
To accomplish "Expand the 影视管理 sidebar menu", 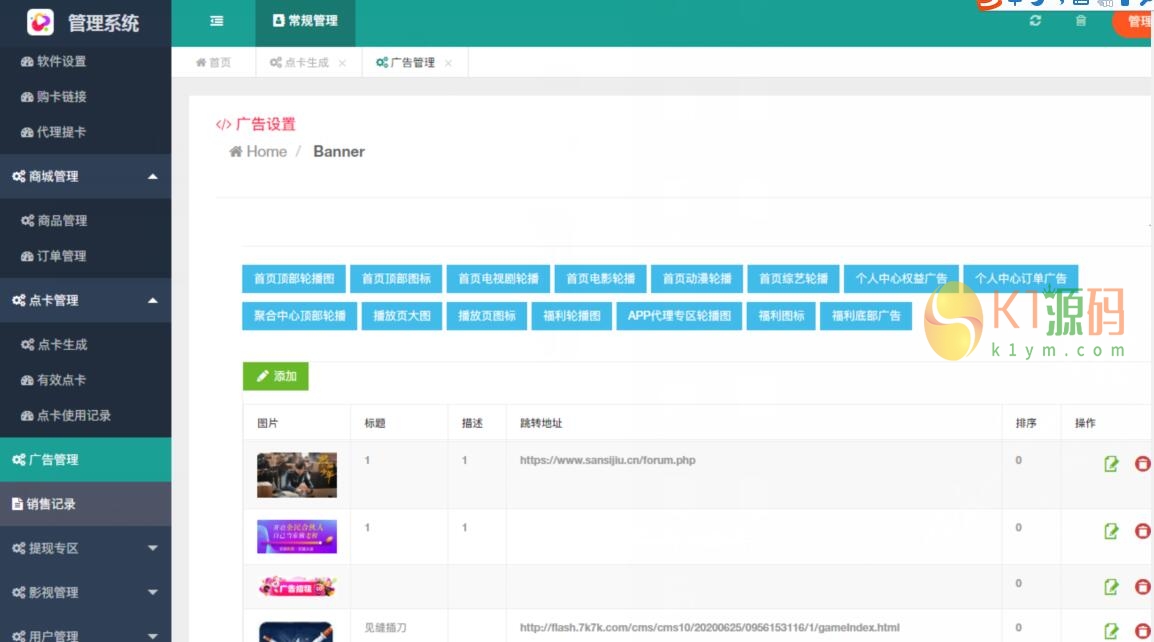I will coord(152,592).
